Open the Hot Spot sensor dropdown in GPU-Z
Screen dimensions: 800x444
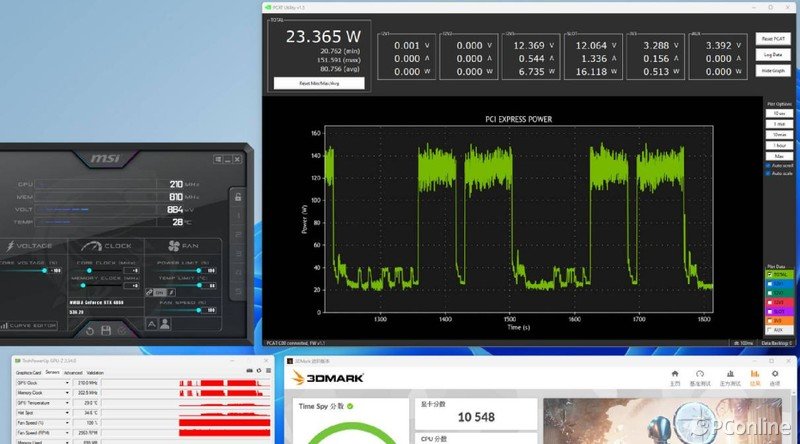67,412
